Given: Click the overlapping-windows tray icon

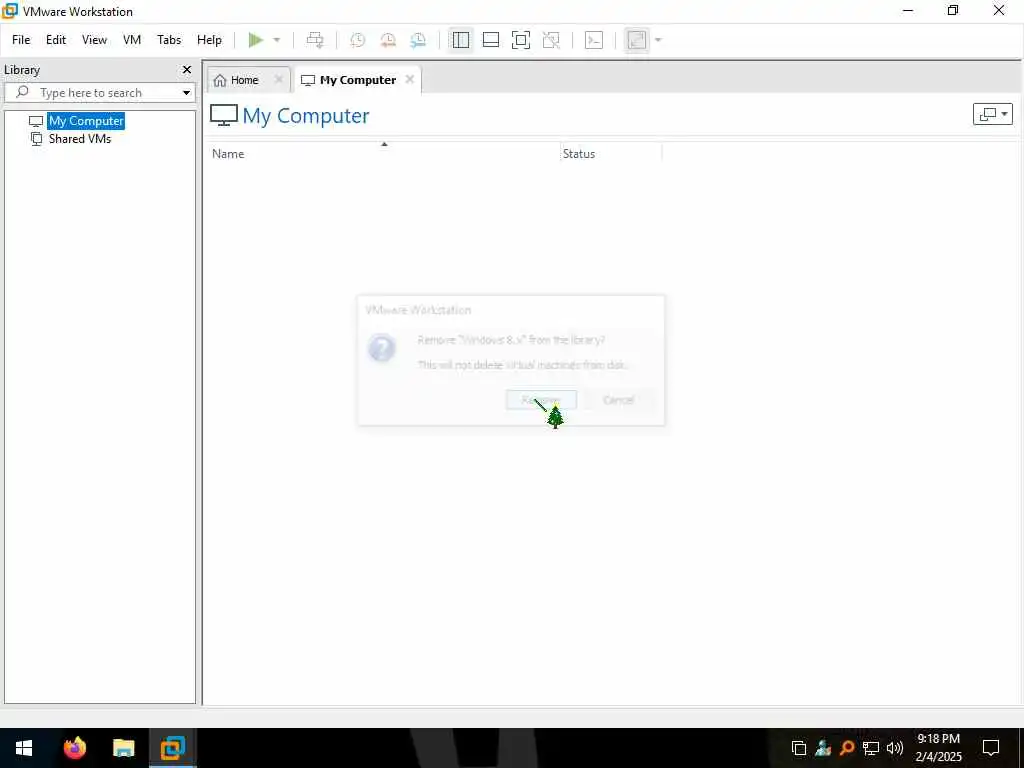Looking at the screenshot, I should click(x=798, y=748).
